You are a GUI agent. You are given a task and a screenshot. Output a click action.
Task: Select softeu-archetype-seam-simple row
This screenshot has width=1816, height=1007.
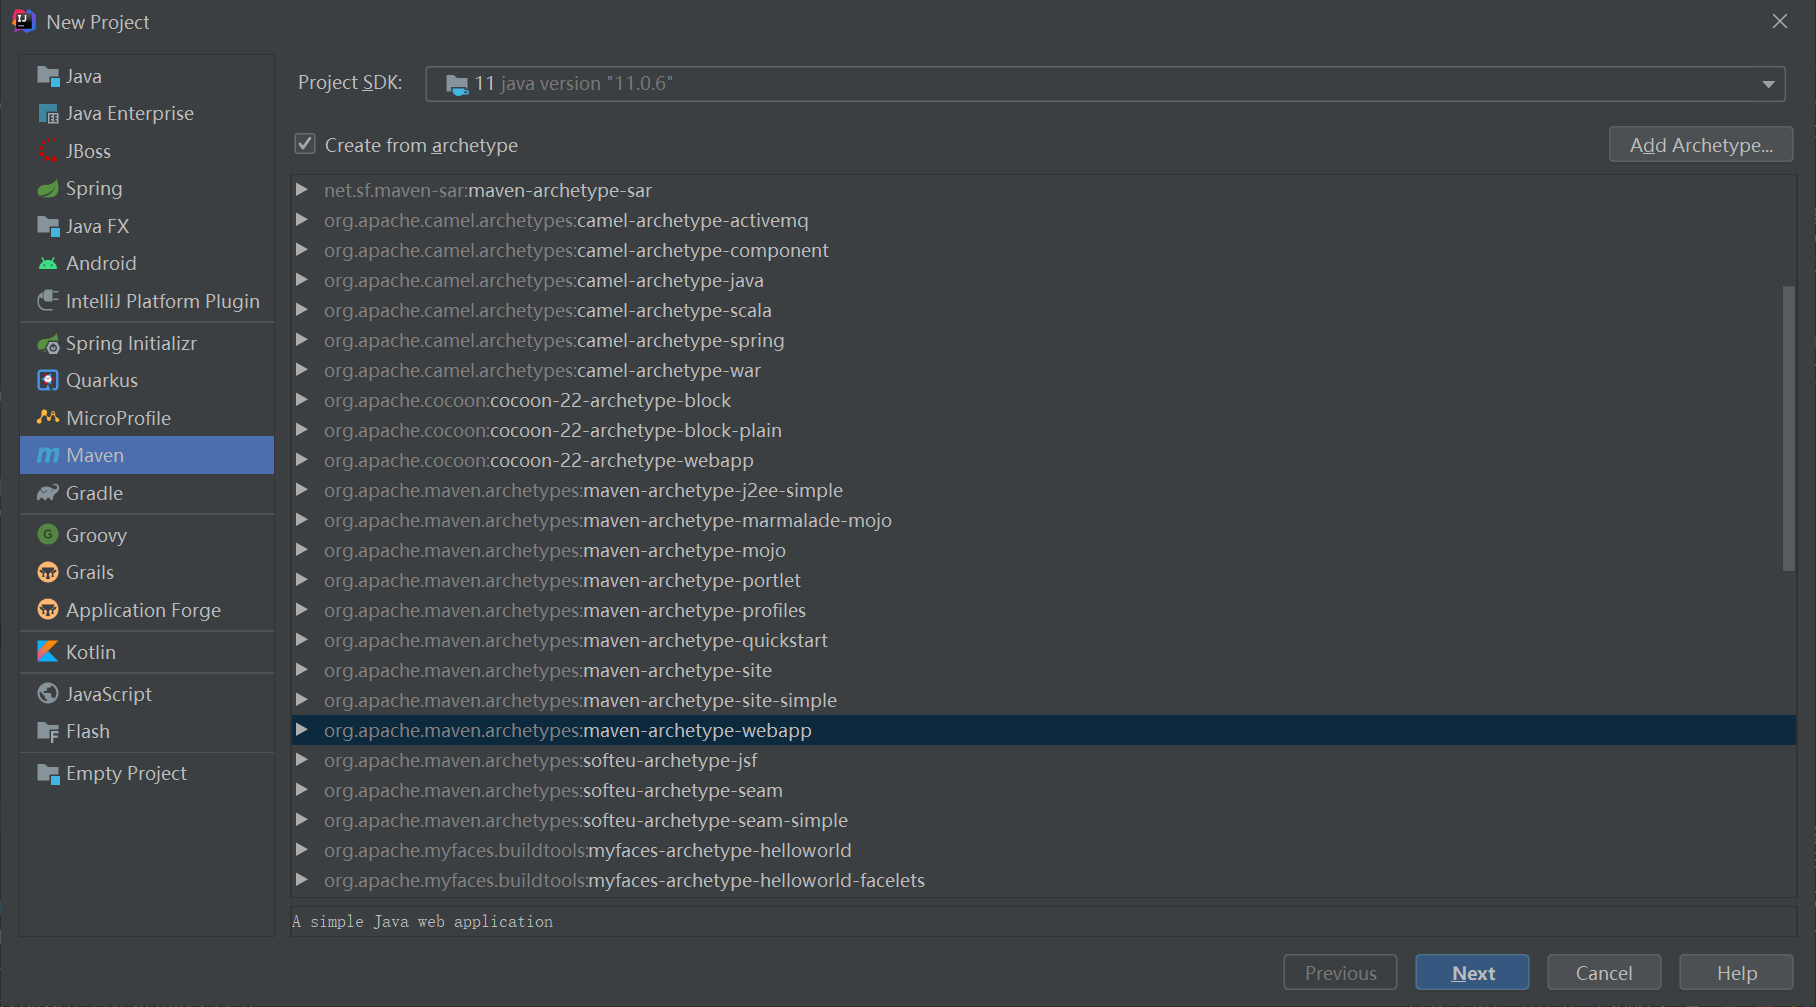1043,820
